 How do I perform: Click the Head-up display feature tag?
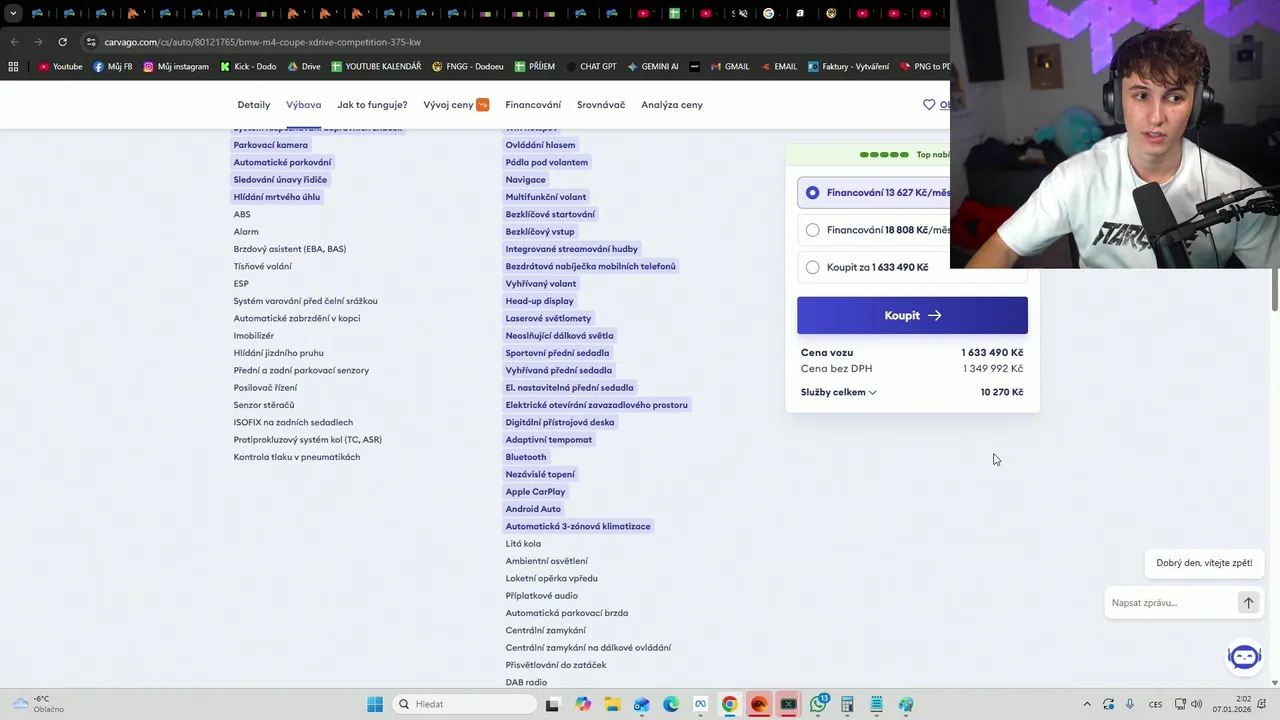tap(540, 301)
